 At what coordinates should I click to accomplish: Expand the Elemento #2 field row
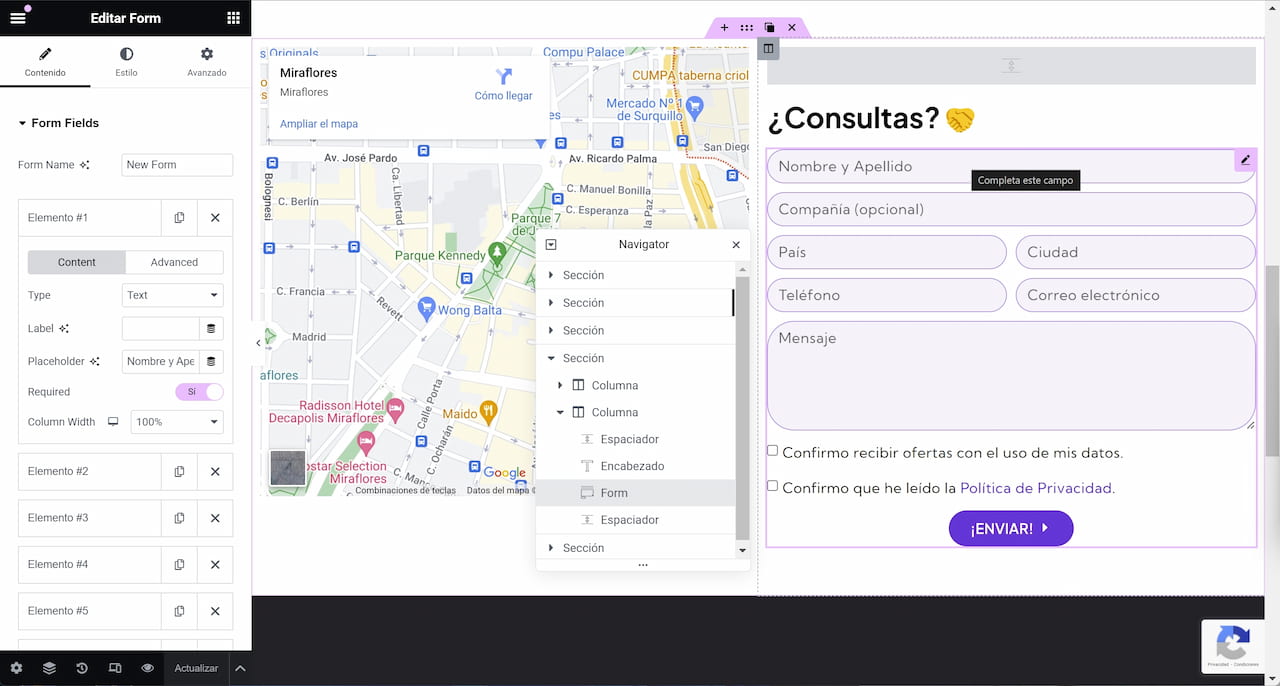pyautogui.click(x=90, y=472)
